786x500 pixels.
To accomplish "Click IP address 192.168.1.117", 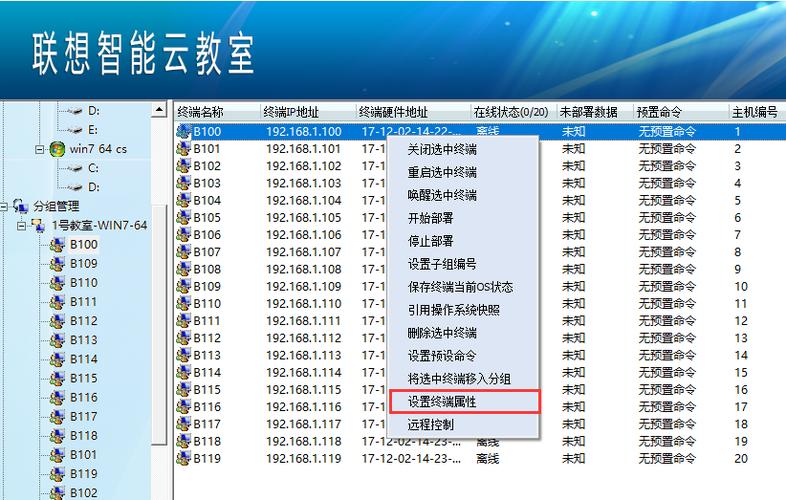I will coord(304,424).
